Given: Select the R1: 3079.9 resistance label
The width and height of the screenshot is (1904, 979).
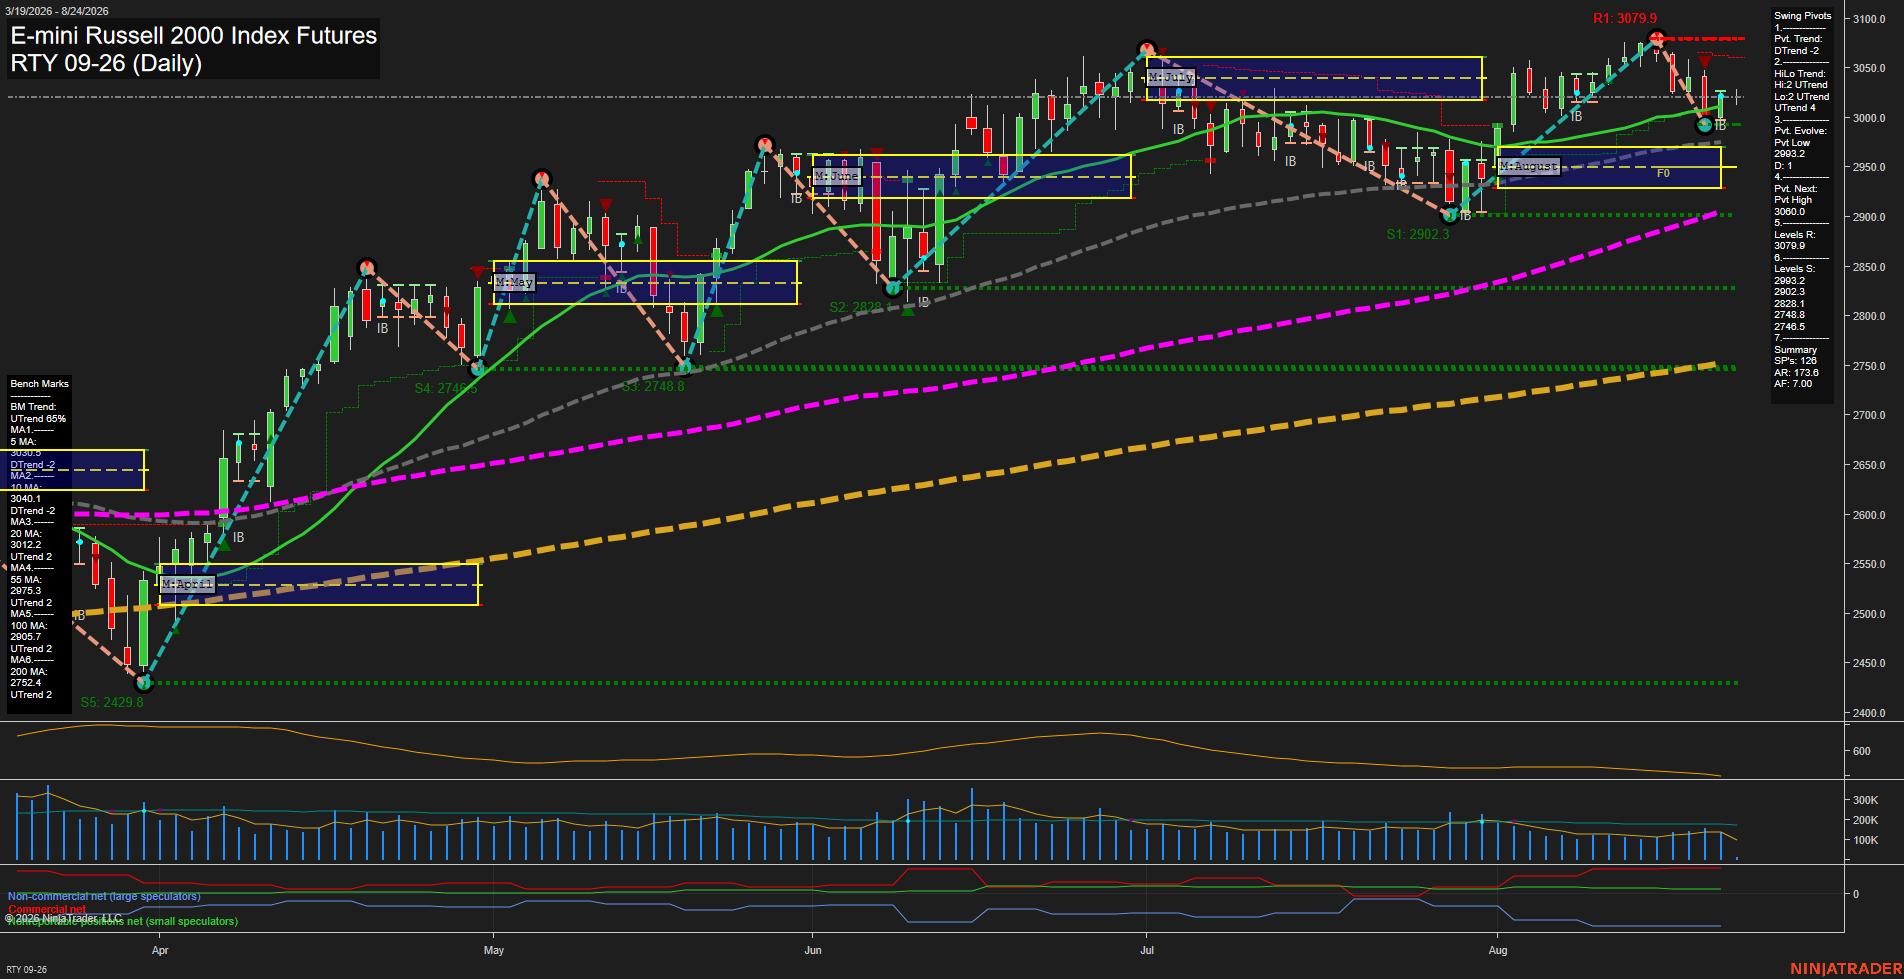Looking at the screenshot, I should (x=1625, y=19).
